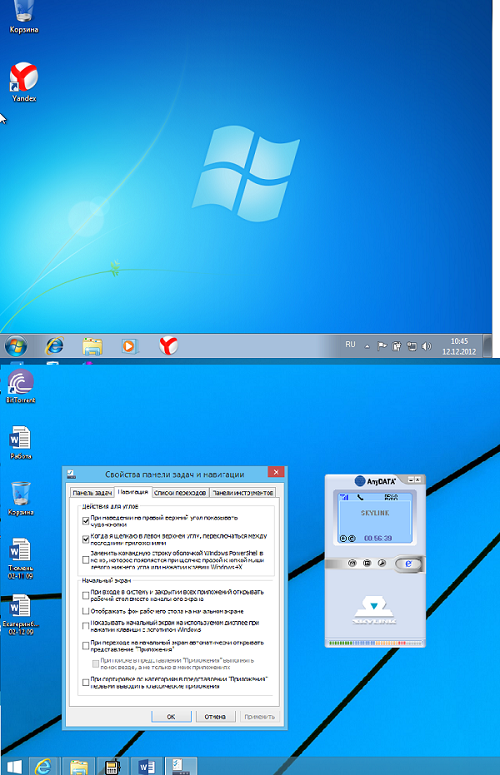Click the Отмена button

pos(215,716)
